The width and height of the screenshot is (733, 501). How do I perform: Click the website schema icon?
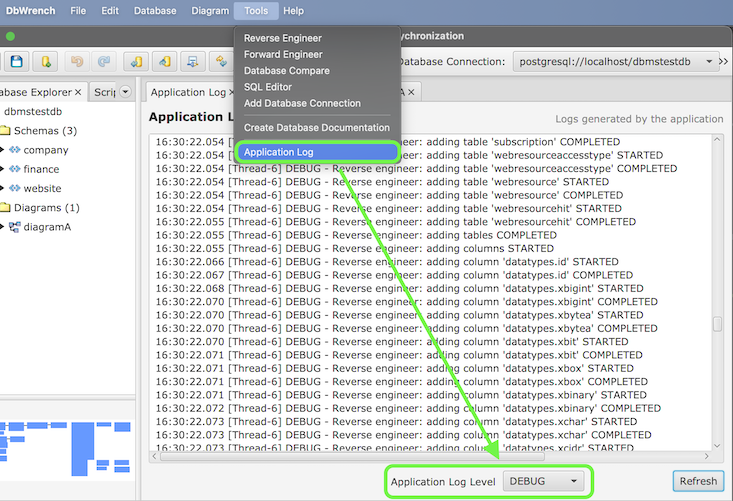pos(15,188)
